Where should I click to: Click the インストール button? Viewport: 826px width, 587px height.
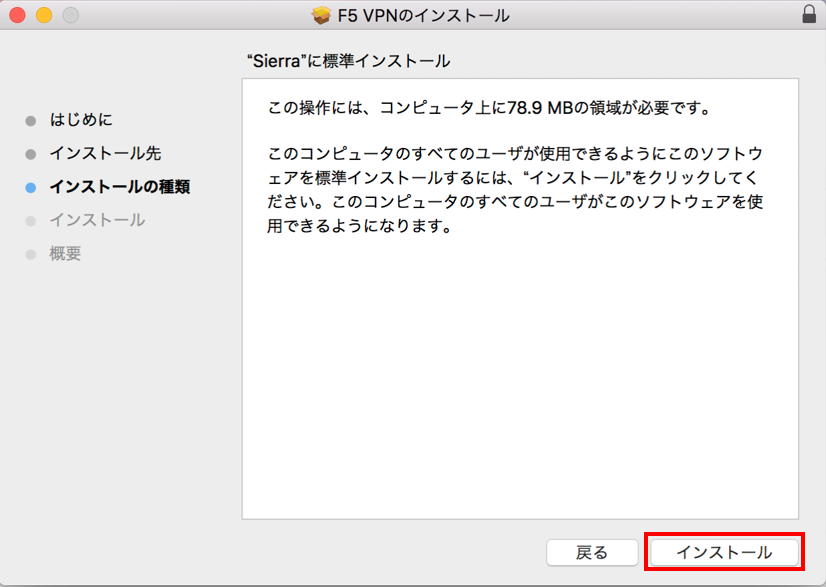pyautogui.click(x=724, y=552)
